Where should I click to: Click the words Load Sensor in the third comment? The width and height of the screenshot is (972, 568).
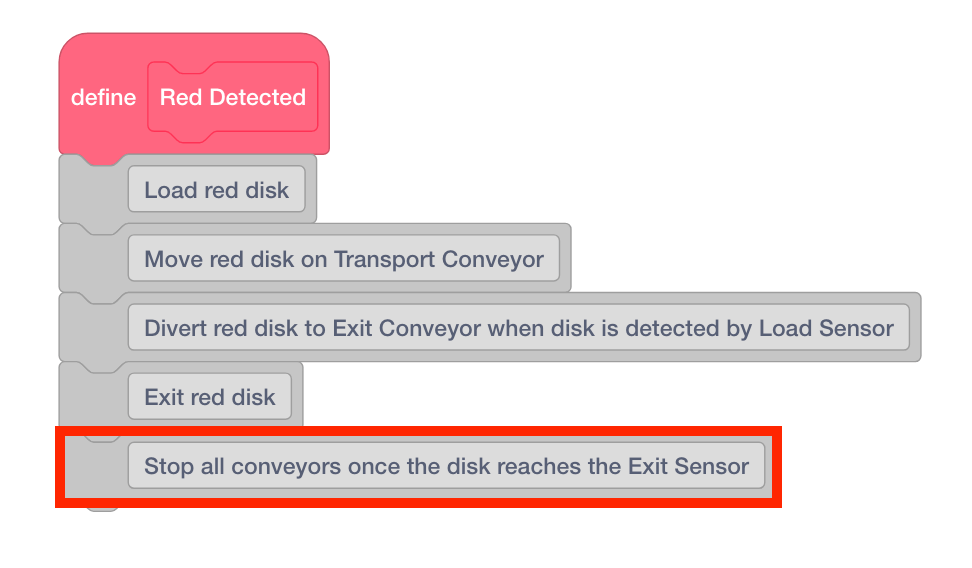(826, 329)
